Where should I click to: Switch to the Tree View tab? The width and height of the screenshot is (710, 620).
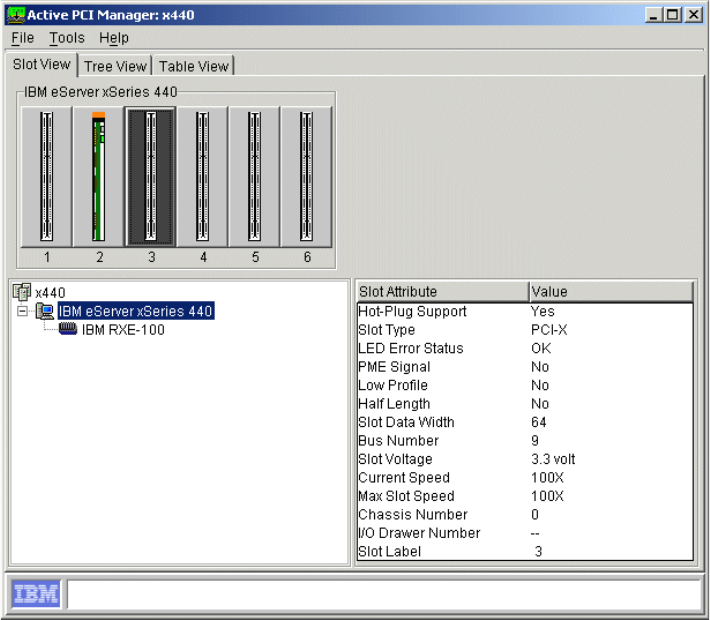pyautogui.click(x=115, y=67)
